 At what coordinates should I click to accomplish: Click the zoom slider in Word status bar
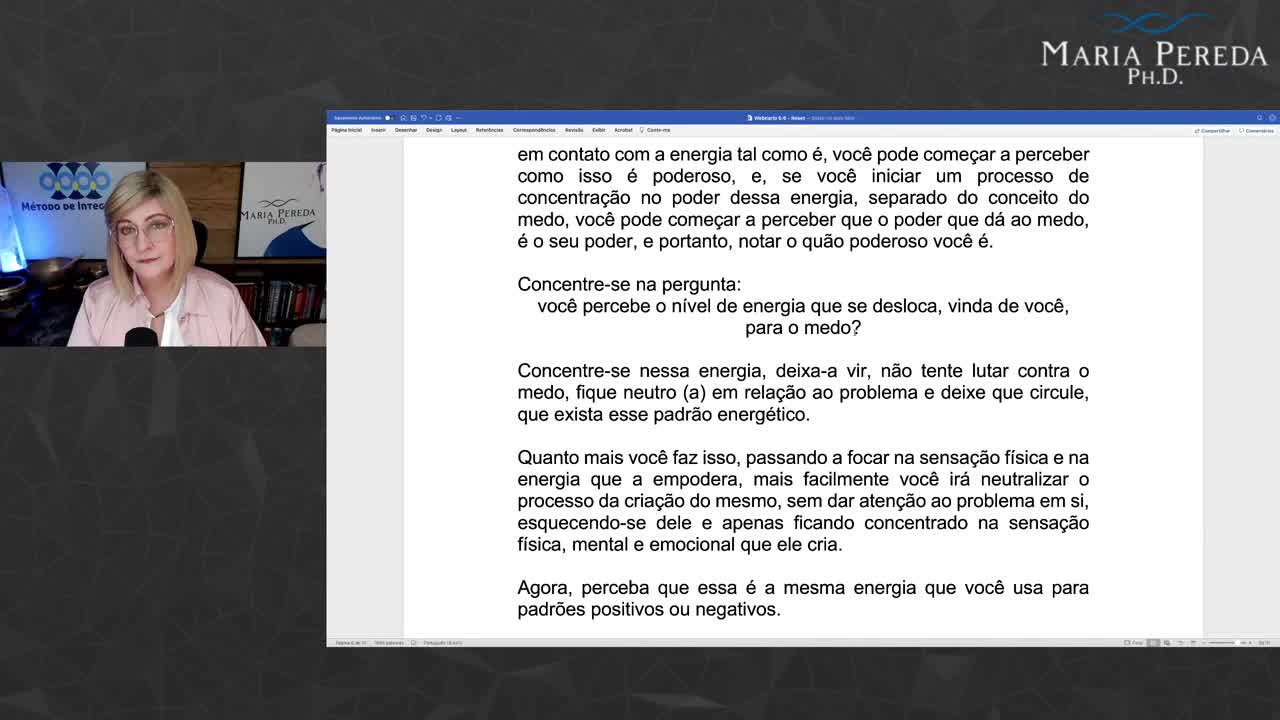point(1225,643)
